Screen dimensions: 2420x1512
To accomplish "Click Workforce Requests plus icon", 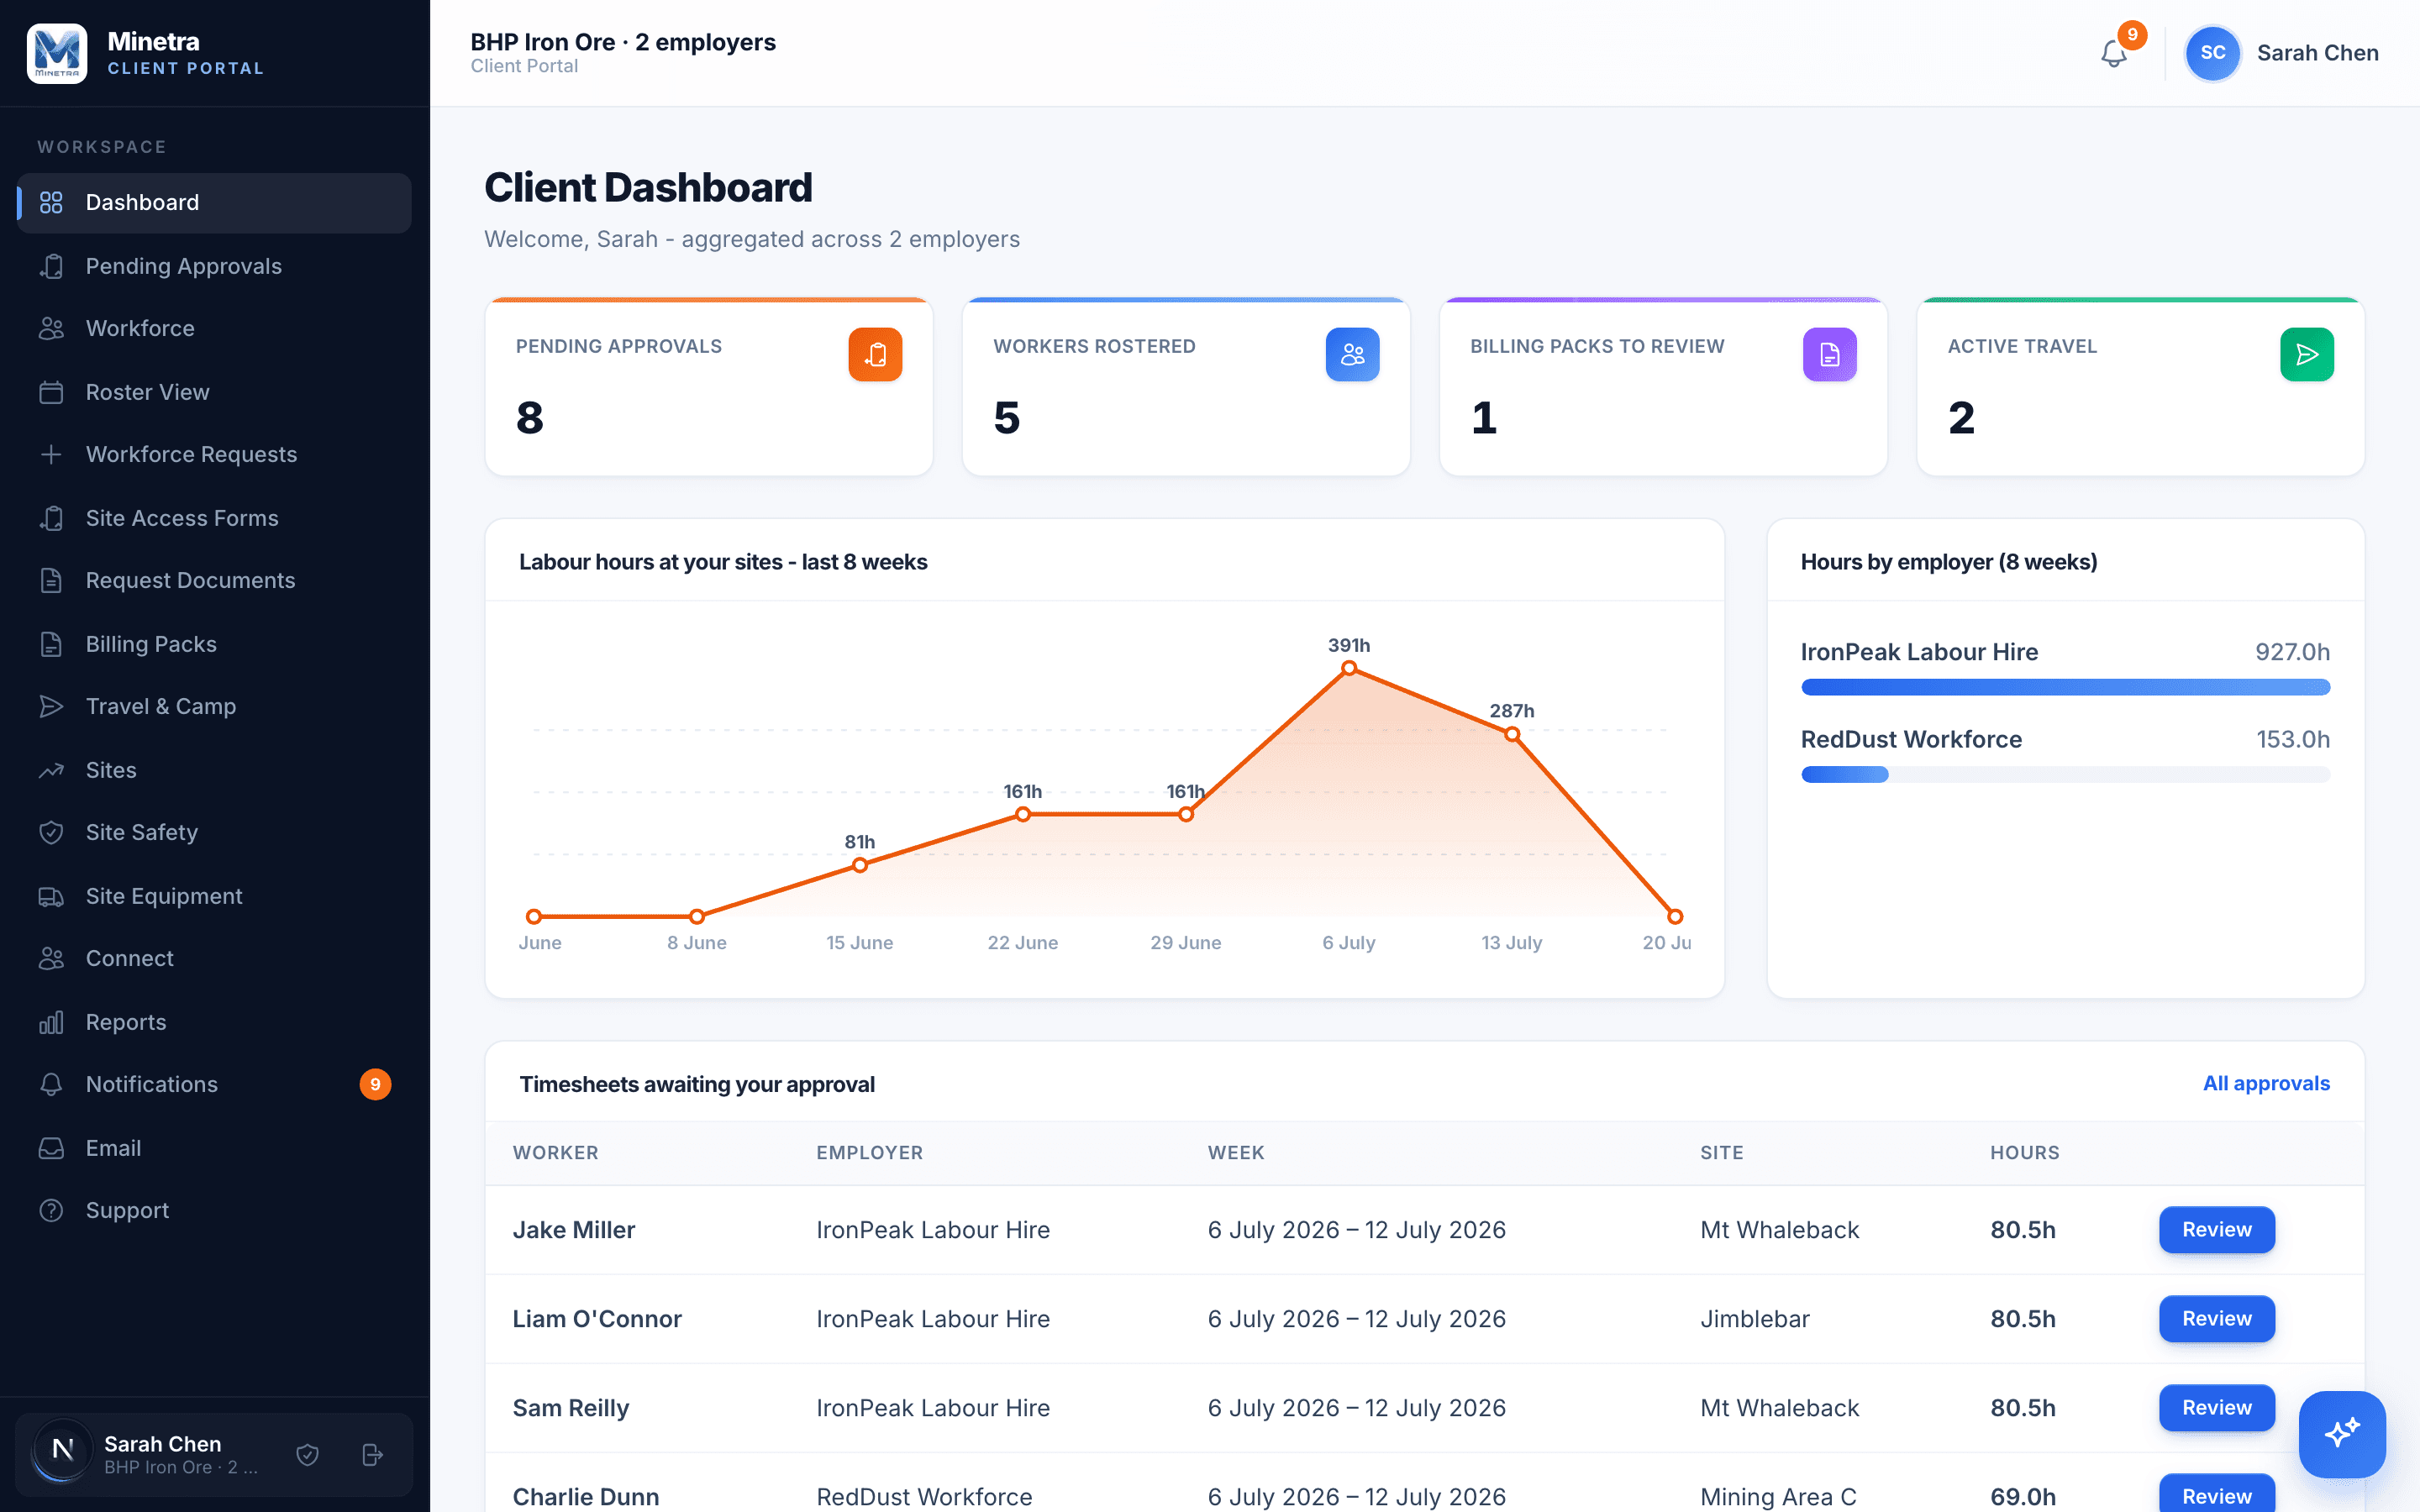I will click(x=51, y=454).
